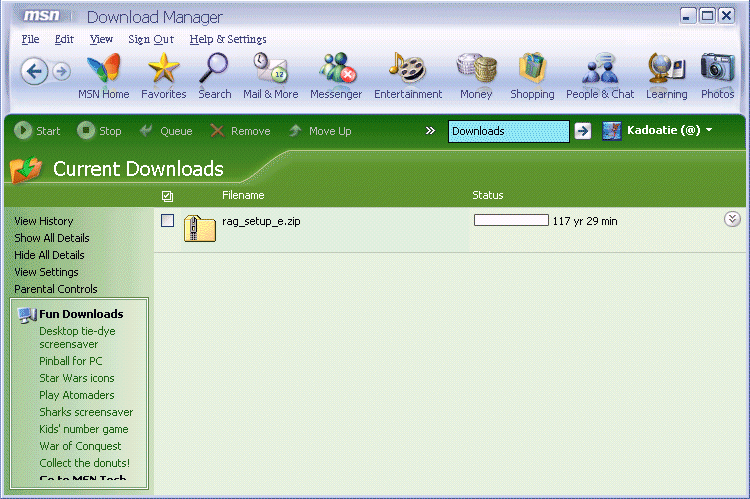Open Sharks screensaver link
The image size is (750, 499).
86,412
